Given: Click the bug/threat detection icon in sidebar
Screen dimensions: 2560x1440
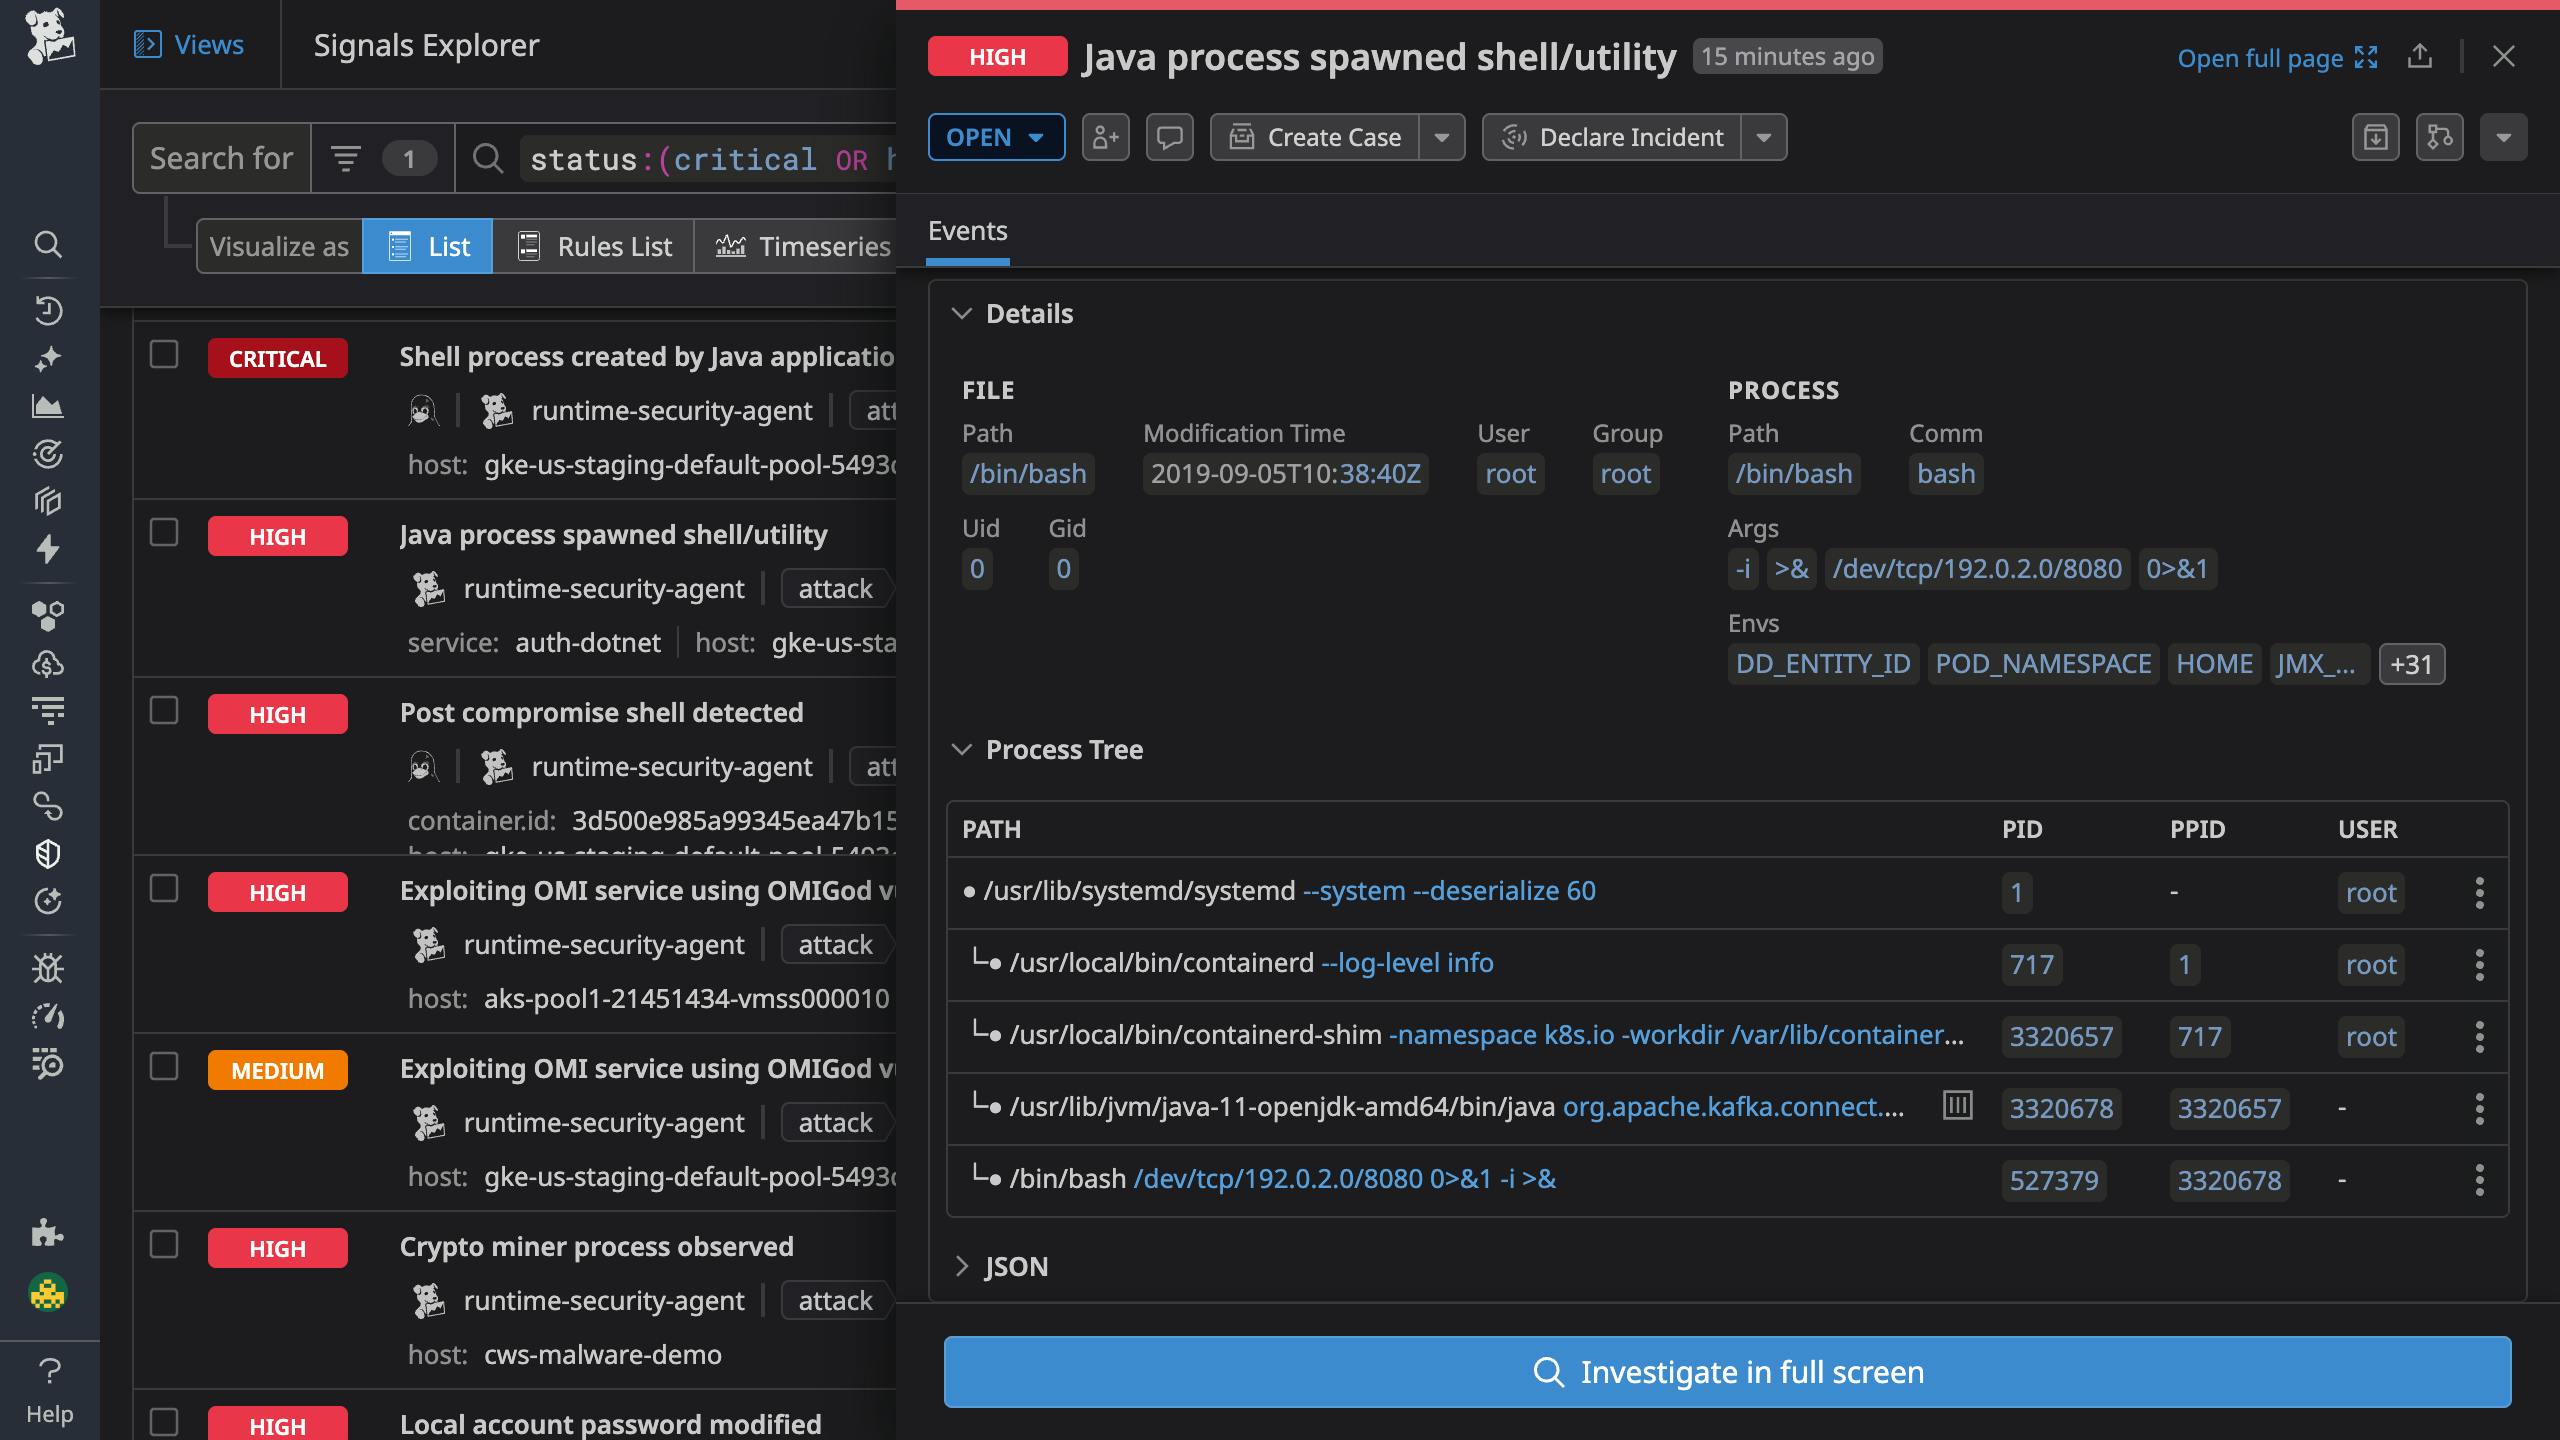Looking at the screenshot, I should 48,968.
